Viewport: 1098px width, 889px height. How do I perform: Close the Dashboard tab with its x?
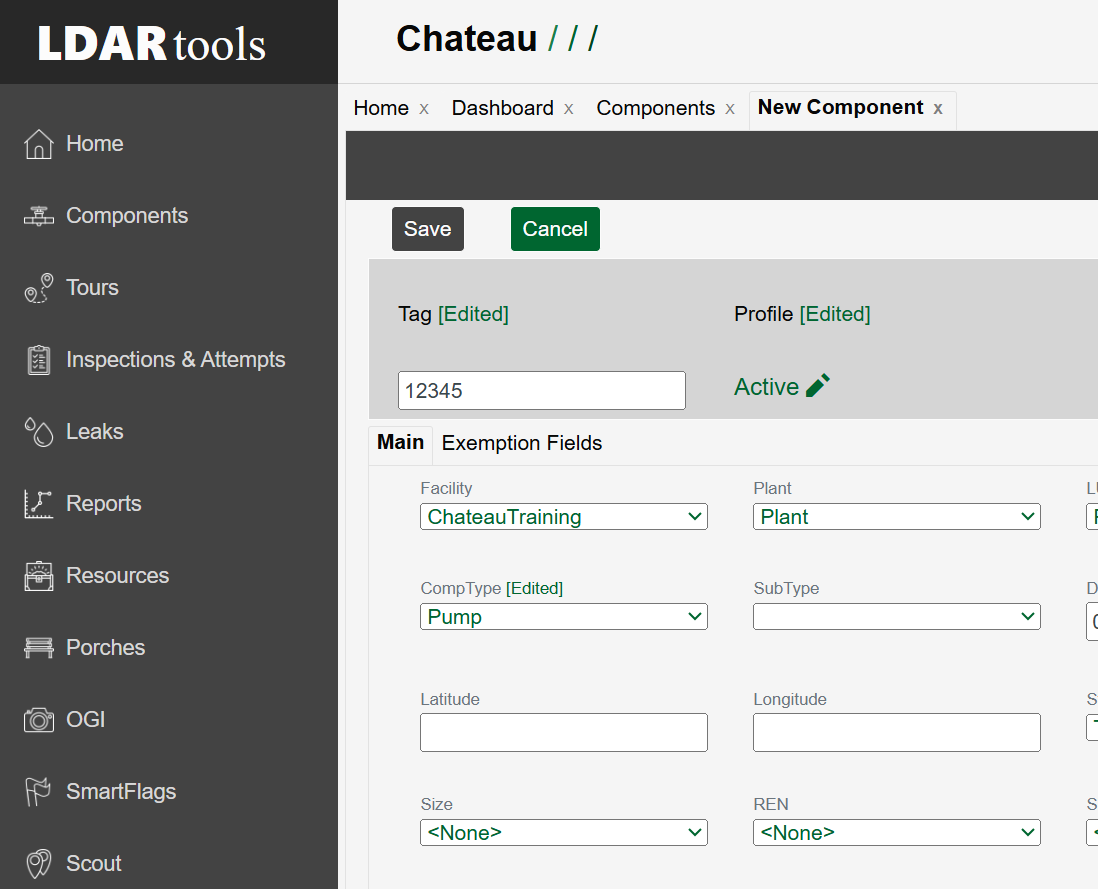pyautogui.click(x=569, y=109)
